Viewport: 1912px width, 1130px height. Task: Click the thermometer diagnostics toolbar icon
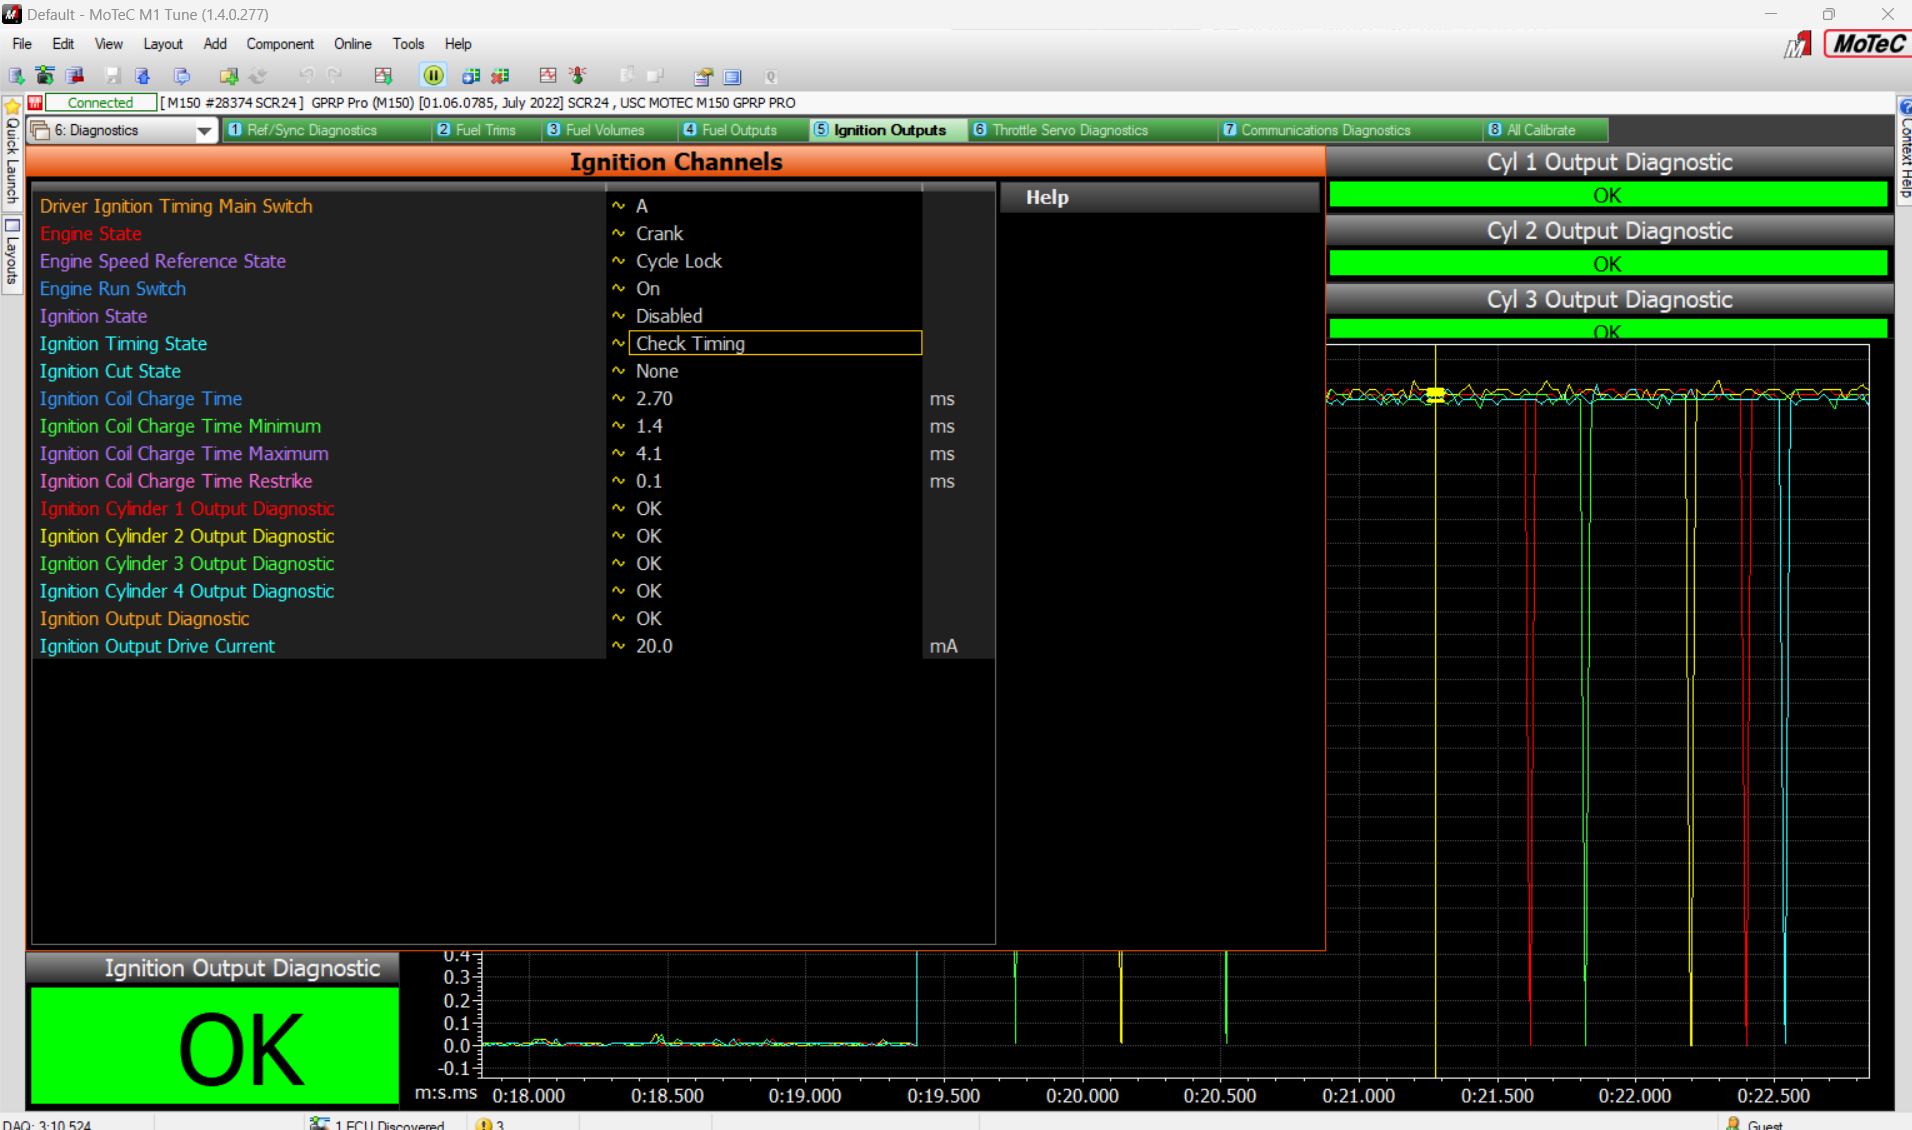pyautogui.click(x=577, y=75)
